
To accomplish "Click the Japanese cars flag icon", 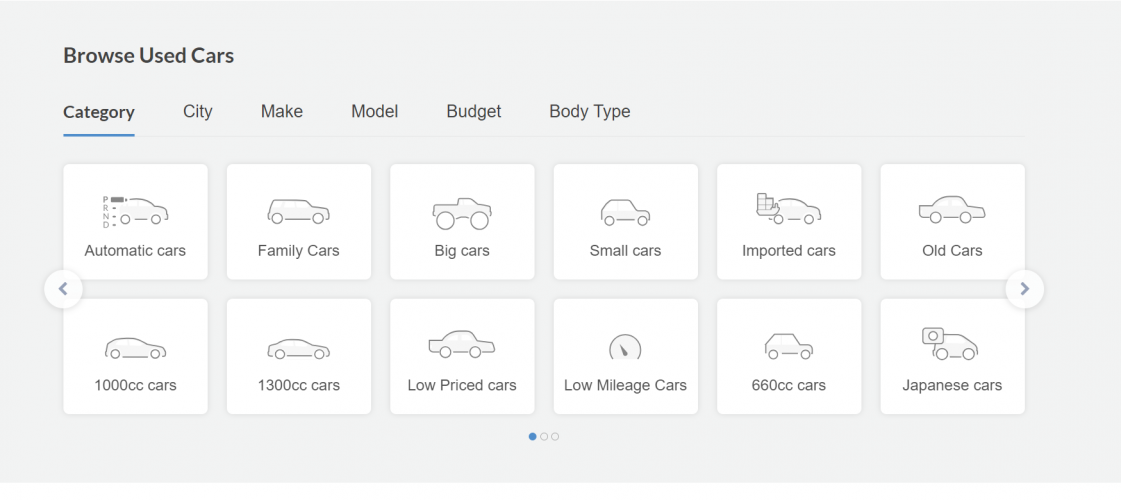I will (x=950, y=343).
